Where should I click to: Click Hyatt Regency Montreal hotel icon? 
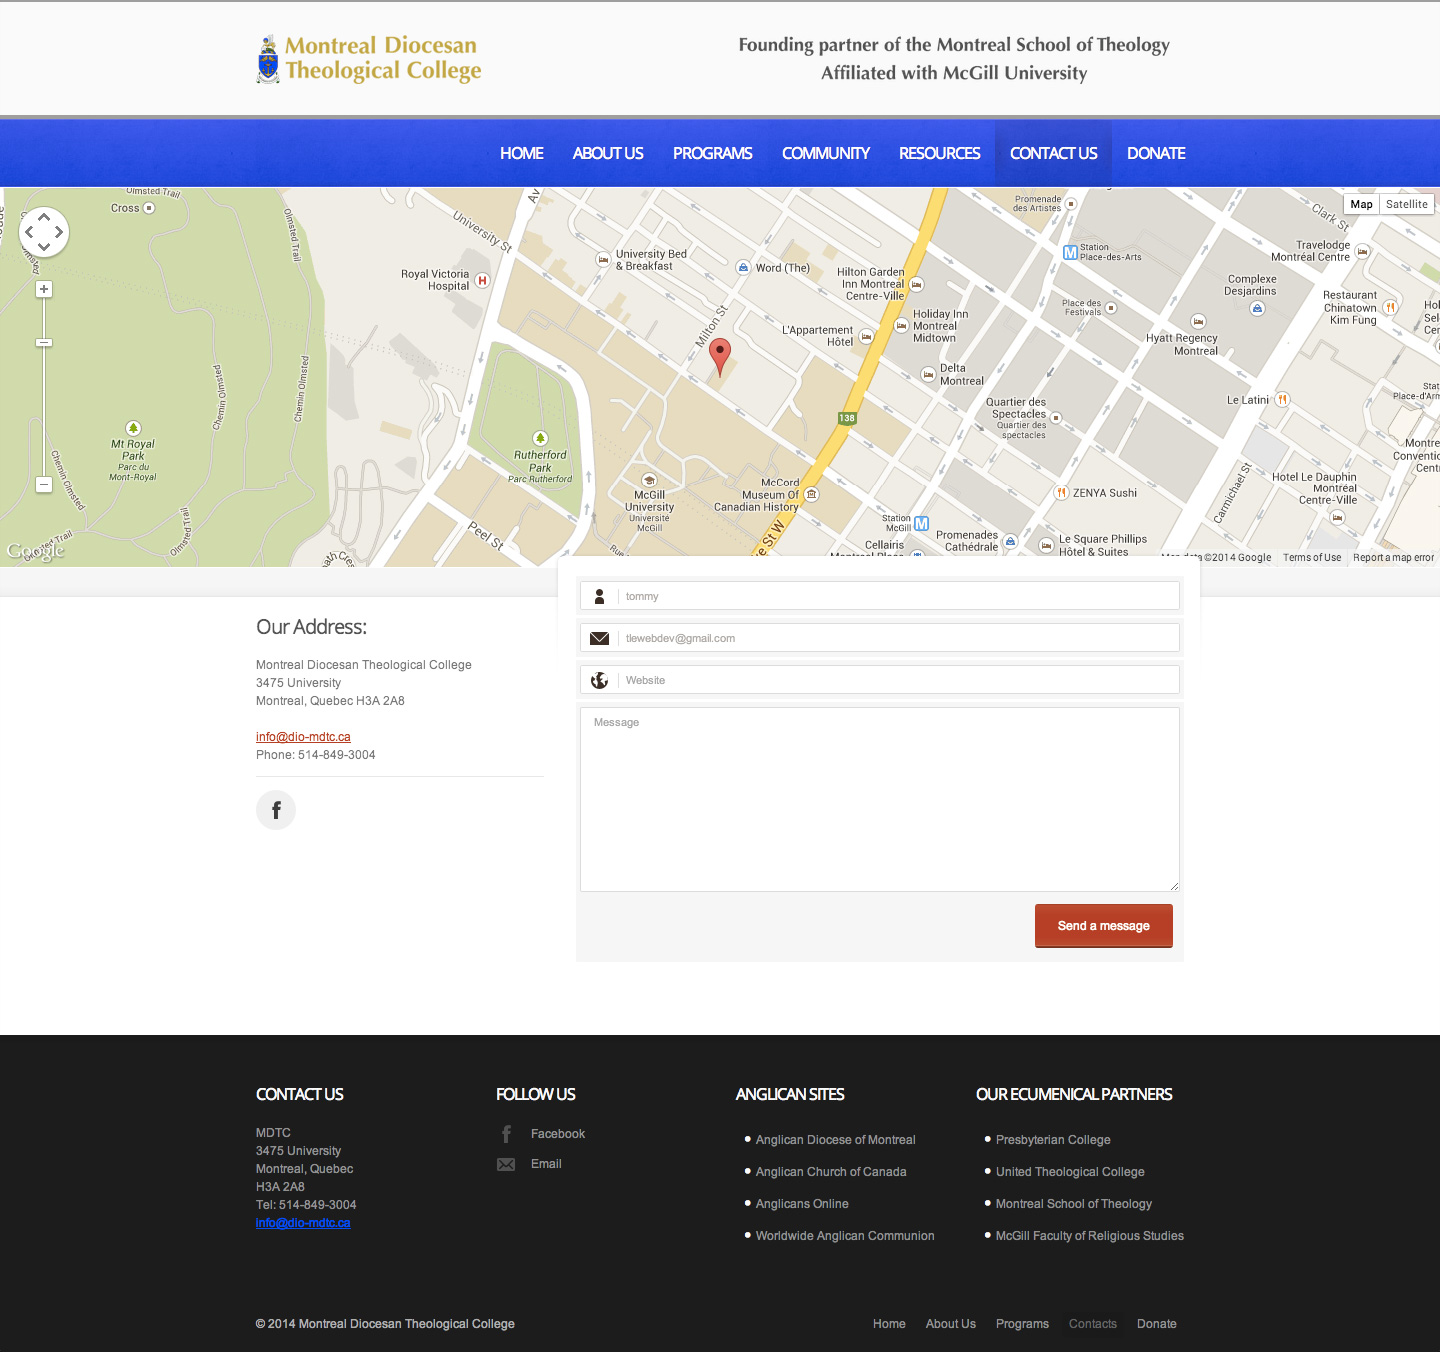tap(1198, 322)
